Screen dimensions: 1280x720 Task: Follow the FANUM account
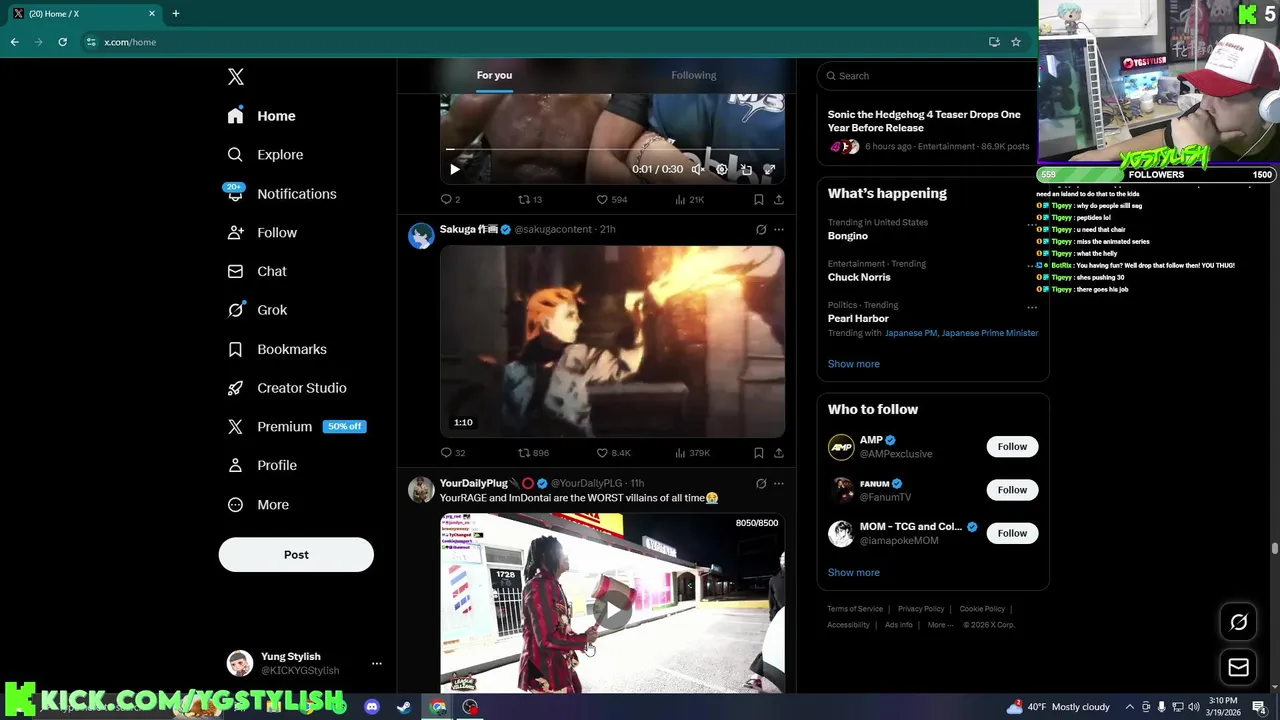click(1012, 490)
